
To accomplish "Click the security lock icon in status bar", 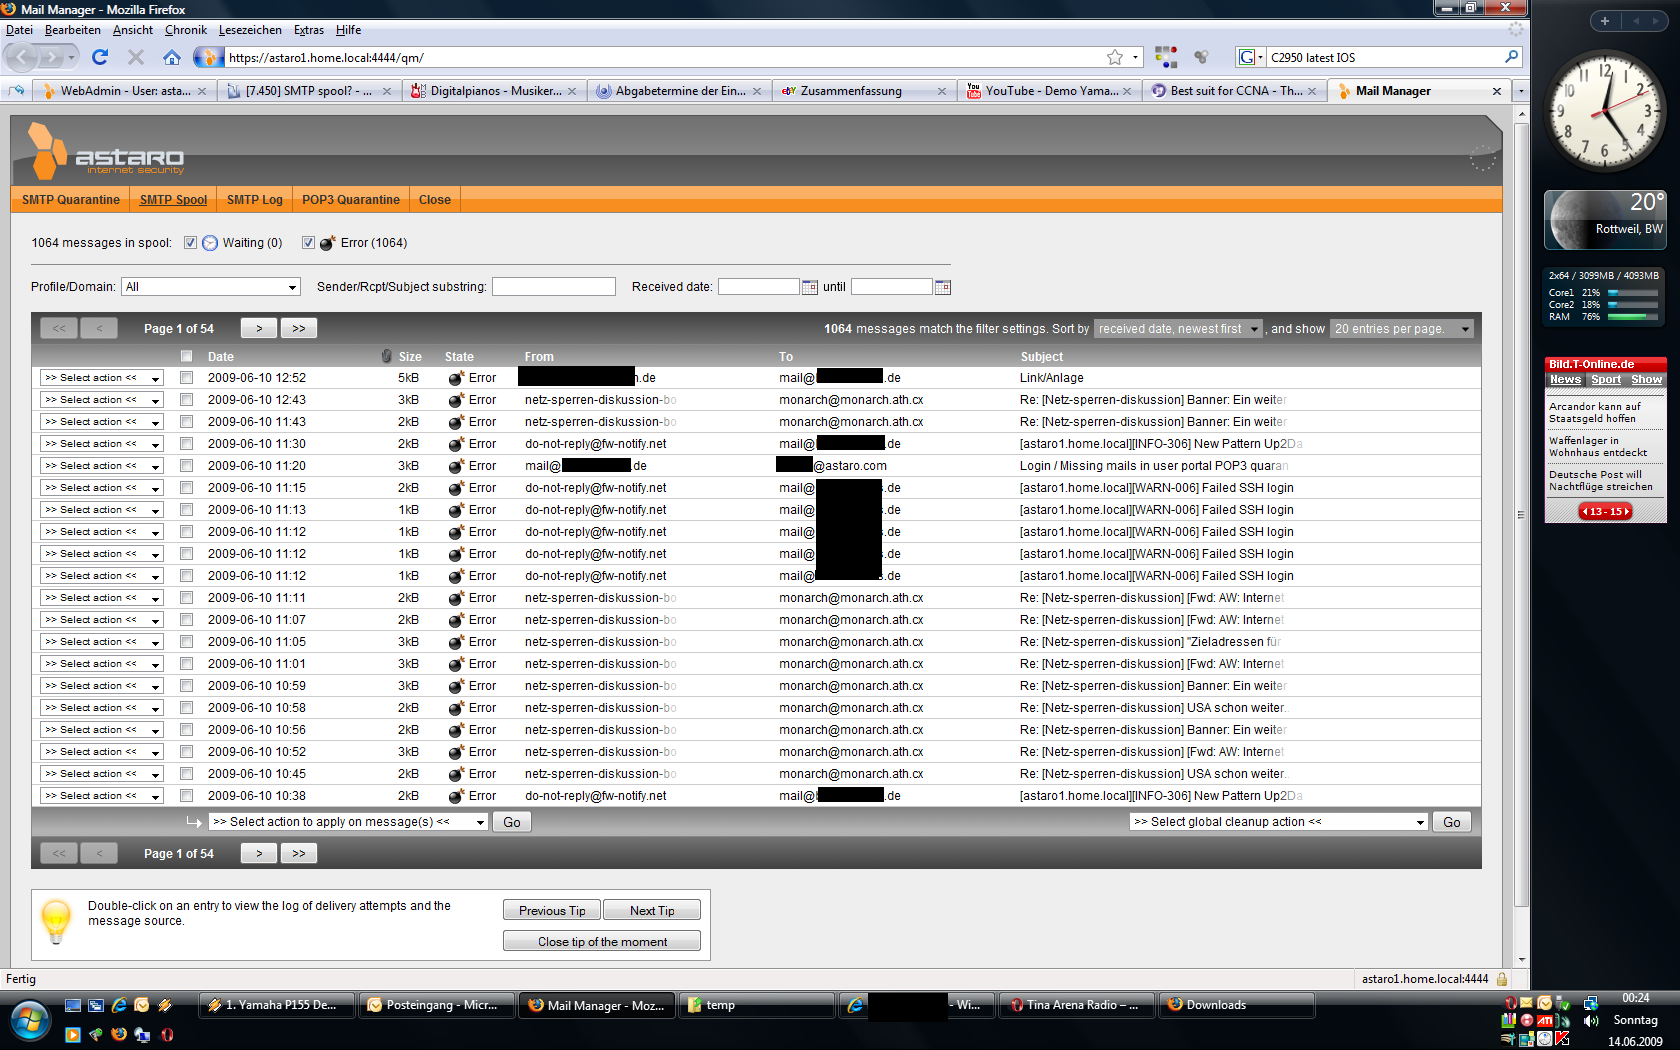I will click(1502, 979).
